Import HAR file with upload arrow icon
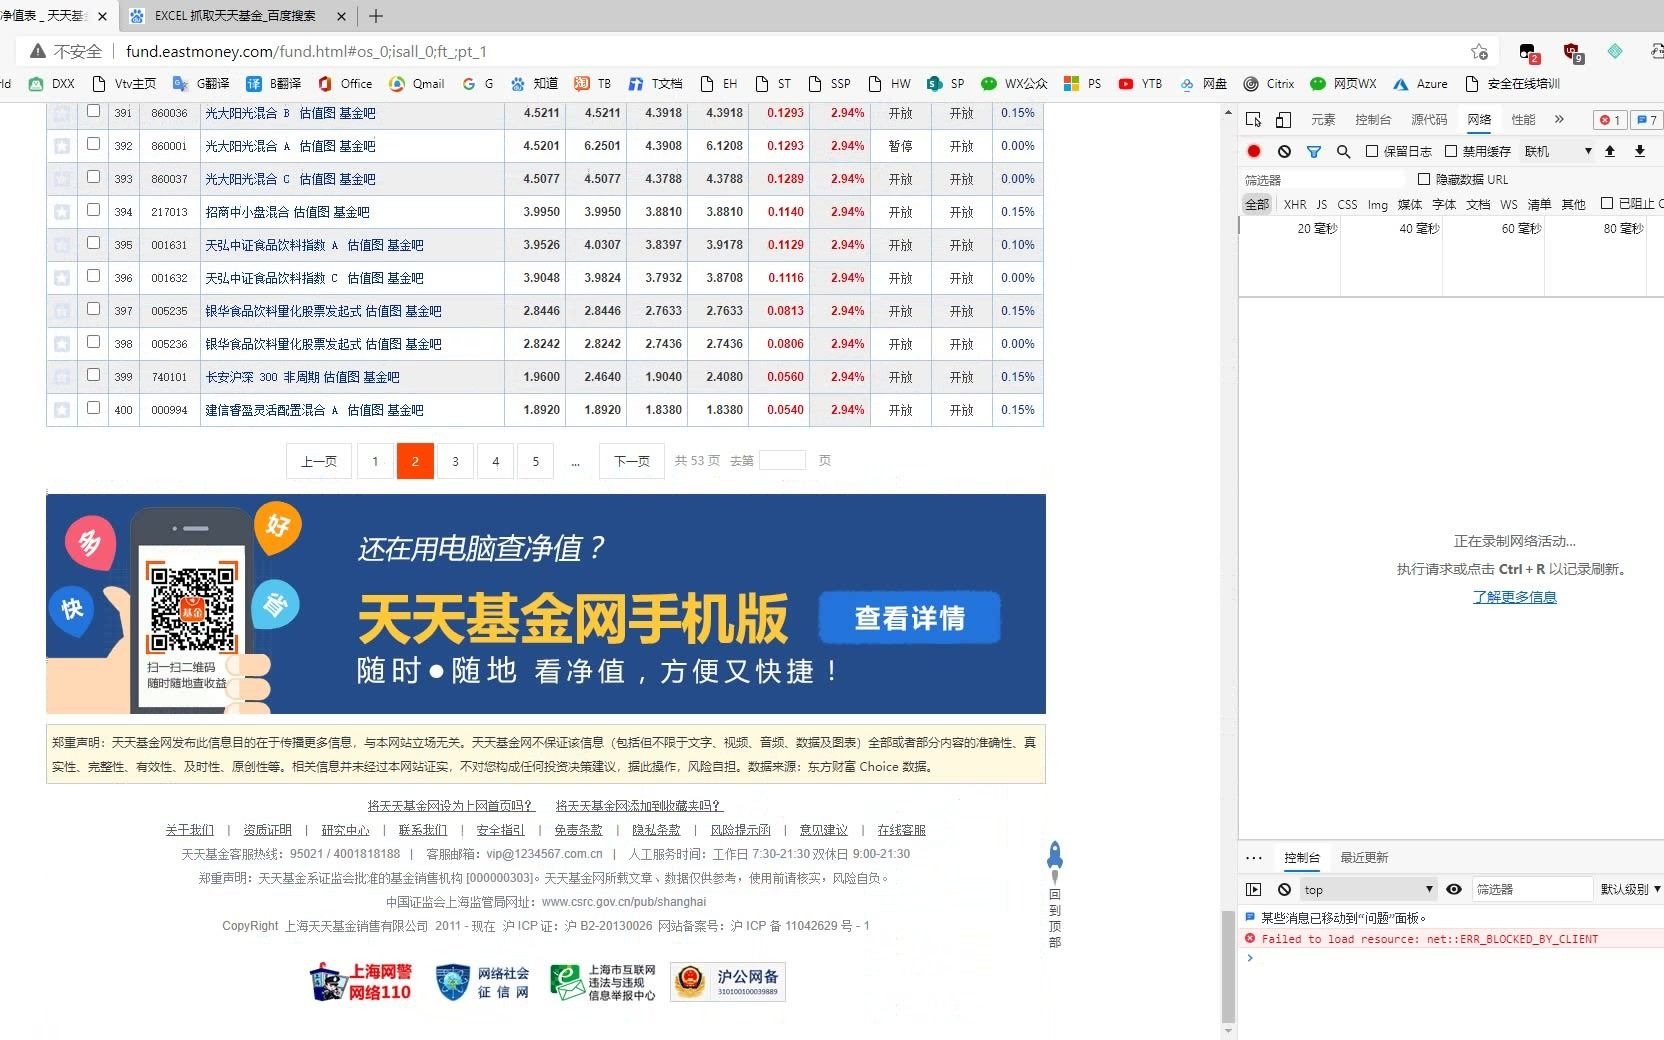This screenshot has width=1664, height=1040. click(x=1610, y=151)
